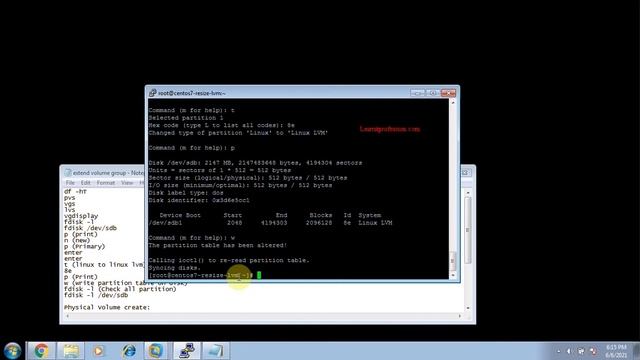This screenshot has height=360, width=640.
Task: Click "Command (m for help): p" line
Action: point(191,148)
